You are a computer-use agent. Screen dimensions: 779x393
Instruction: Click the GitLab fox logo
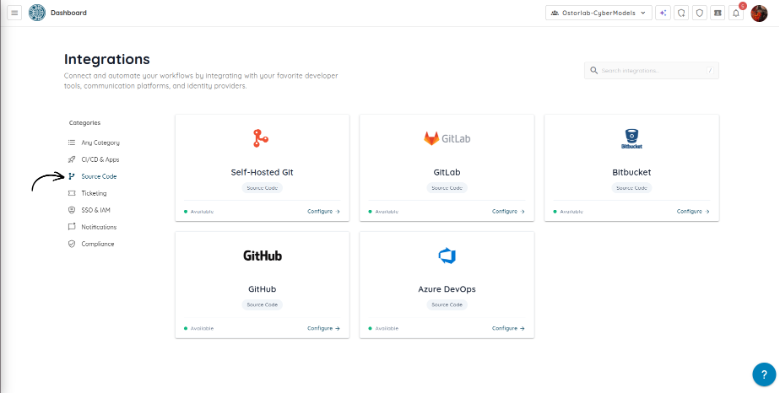(x=431, y=138)
